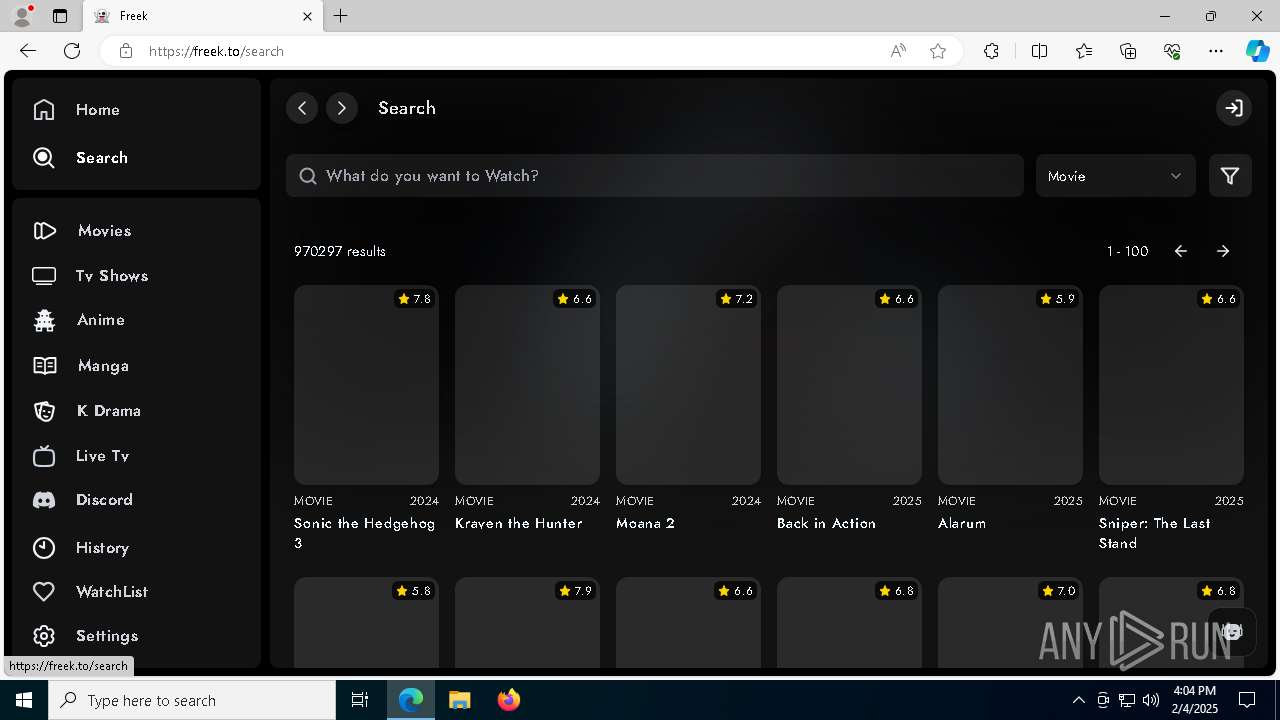The image size is (1280, 720).
Task: Open Browser essentials heart icon
Action: tap(1172, 51)
